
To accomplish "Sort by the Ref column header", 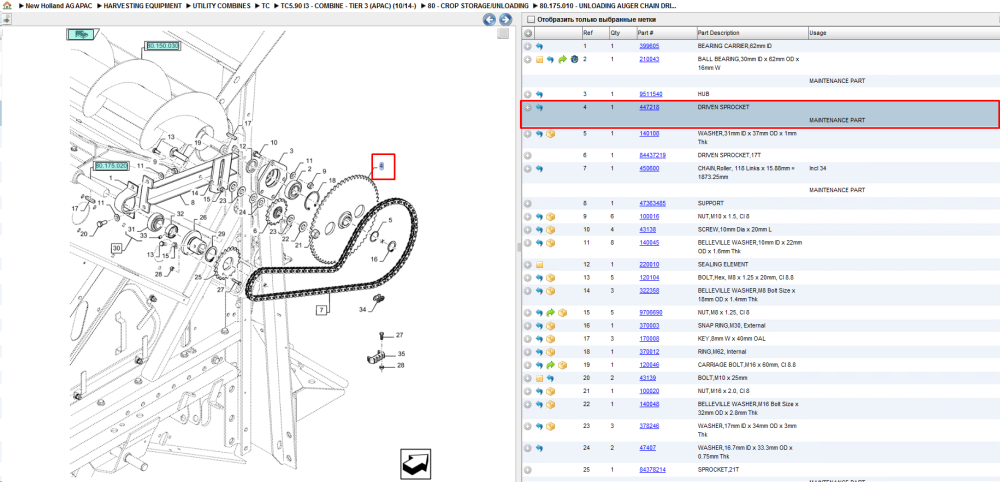I will [595, 33].
